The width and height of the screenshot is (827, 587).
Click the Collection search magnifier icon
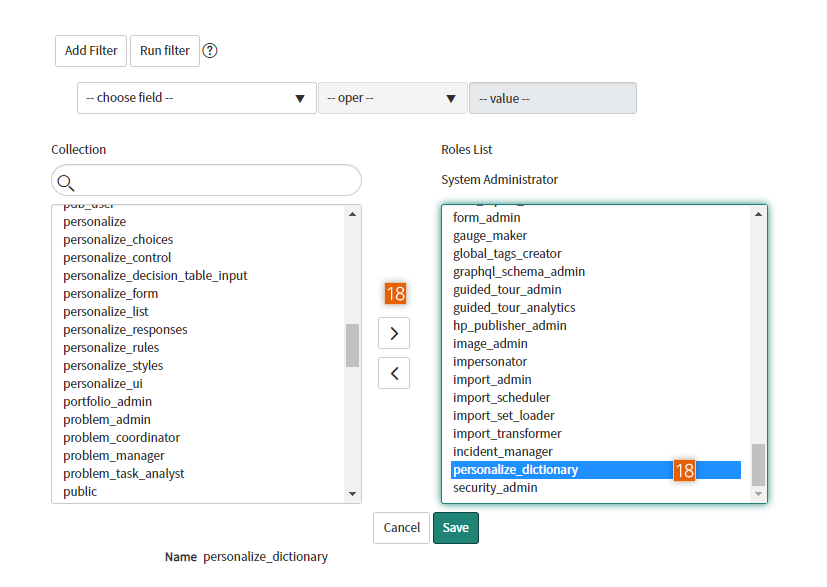(65, 182)
